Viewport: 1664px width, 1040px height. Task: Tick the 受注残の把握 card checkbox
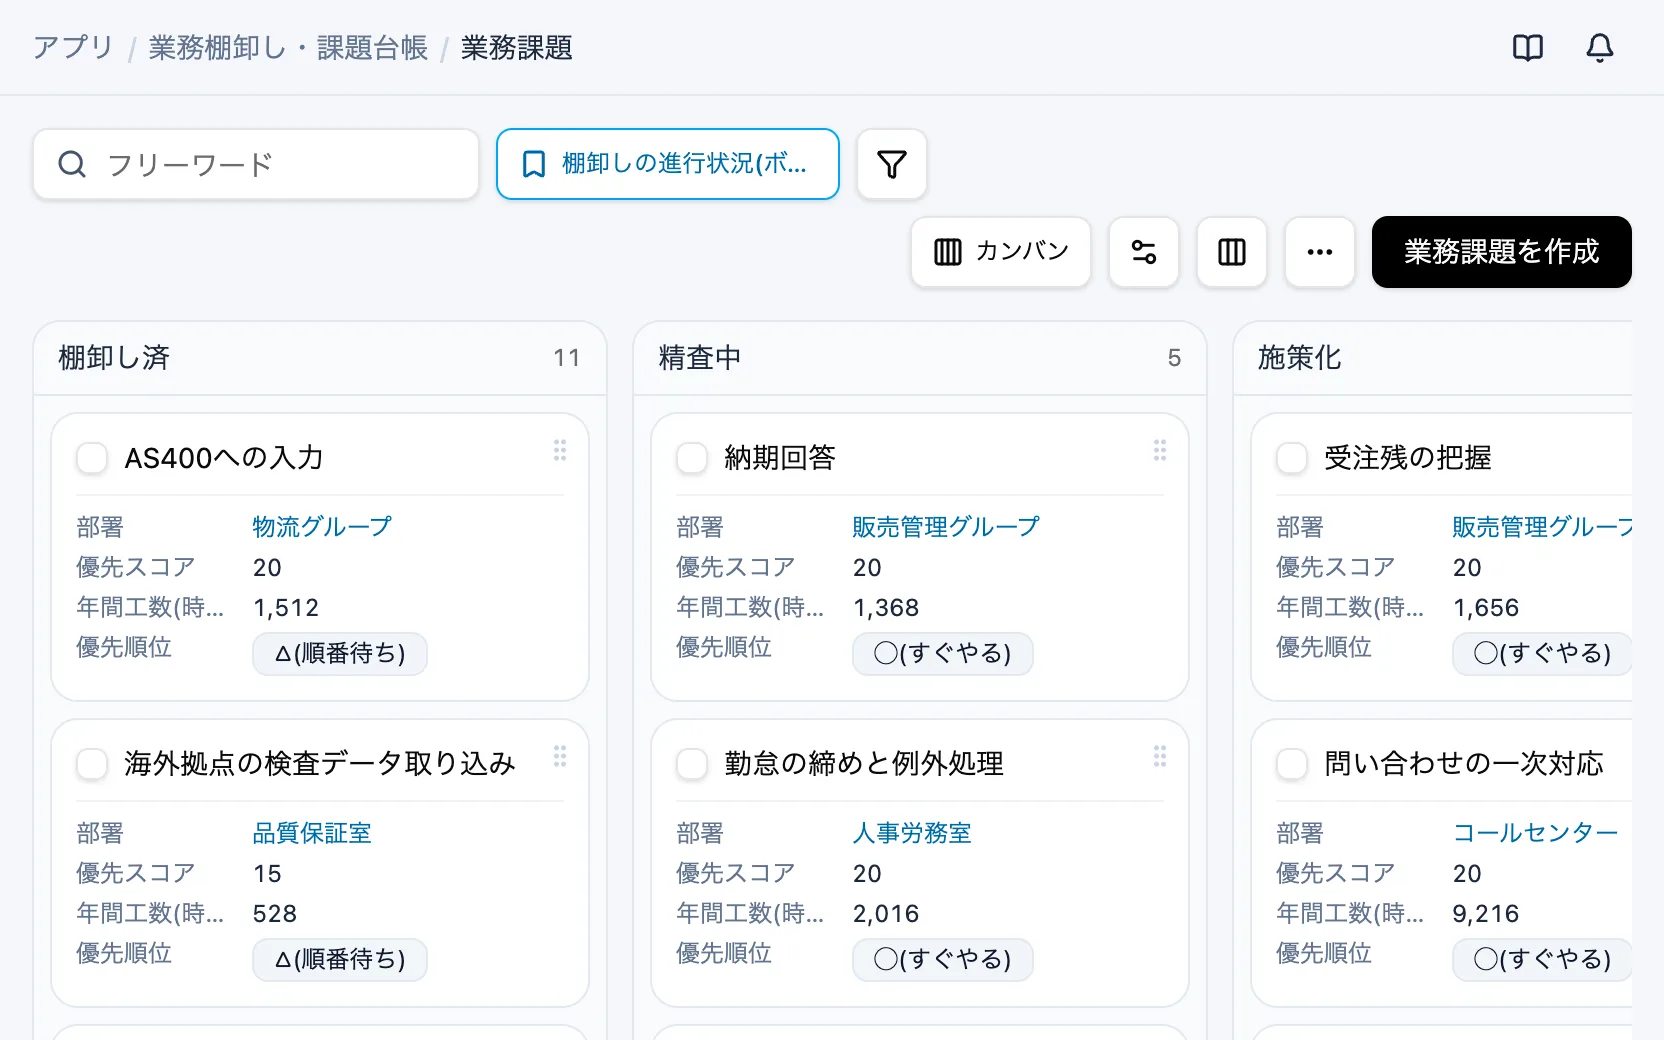(x=1292, y=458)
